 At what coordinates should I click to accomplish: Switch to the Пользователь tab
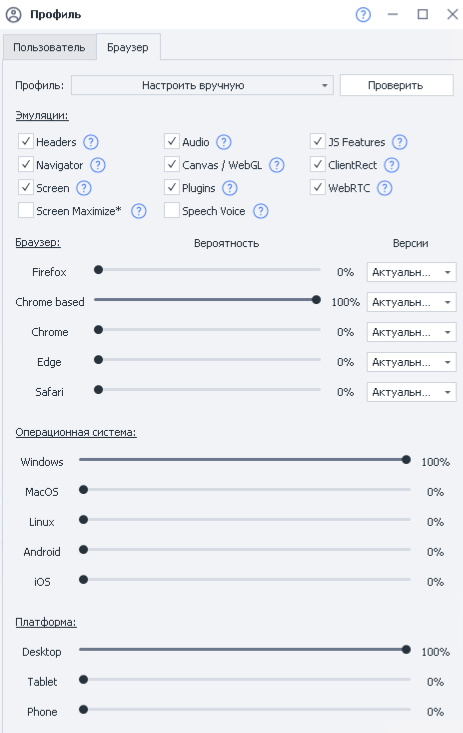49,47
